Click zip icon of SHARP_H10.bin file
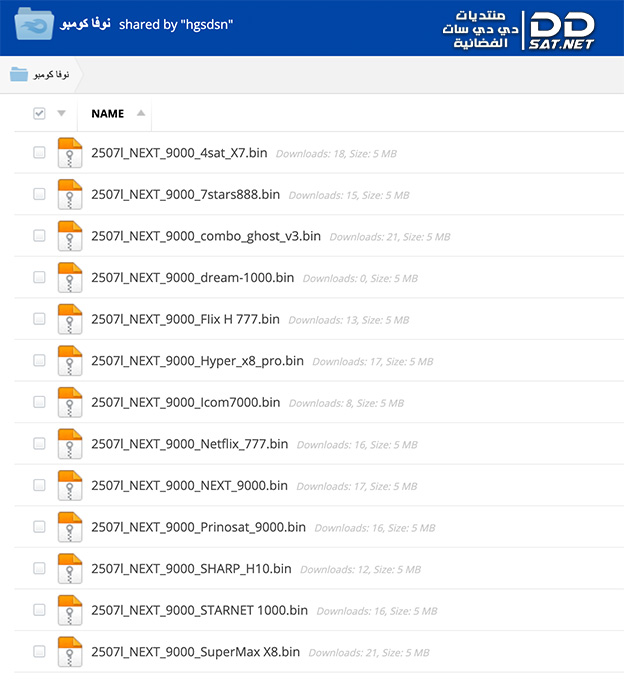Screen dimensions: 624x688 pos(68,568)
